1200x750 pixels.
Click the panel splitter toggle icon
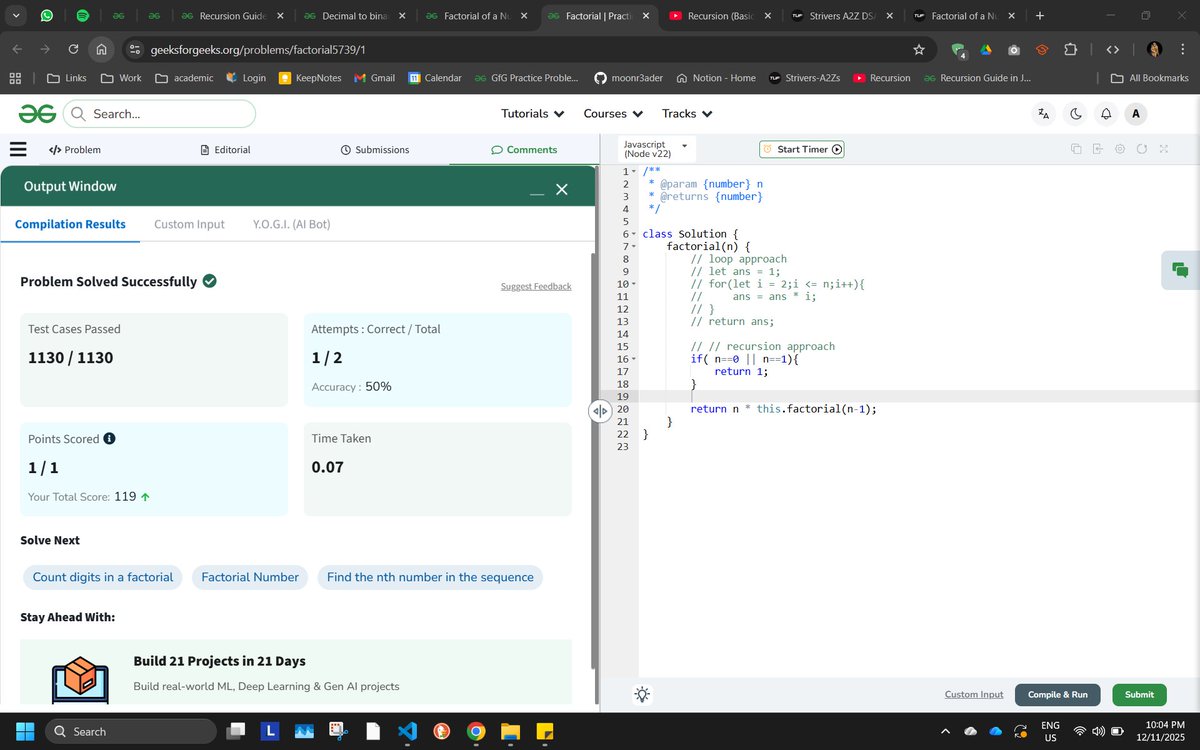[x=599, y=411]
